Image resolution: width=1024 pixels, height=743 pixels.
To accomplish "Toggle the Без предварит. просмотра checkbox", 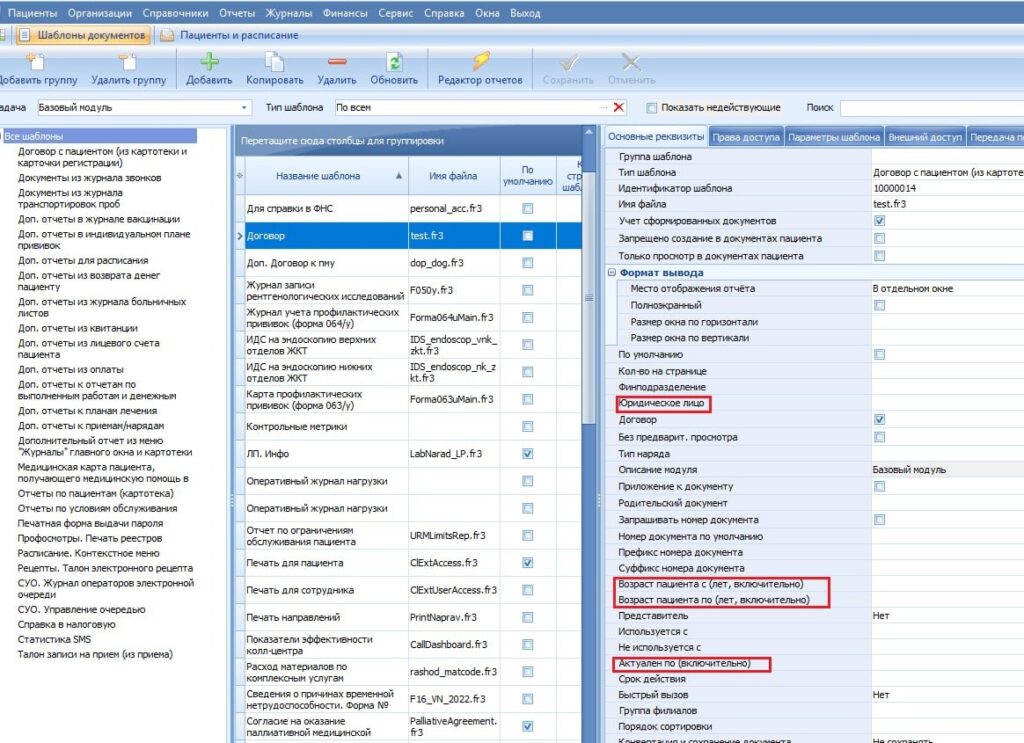I will pos(880,437).
